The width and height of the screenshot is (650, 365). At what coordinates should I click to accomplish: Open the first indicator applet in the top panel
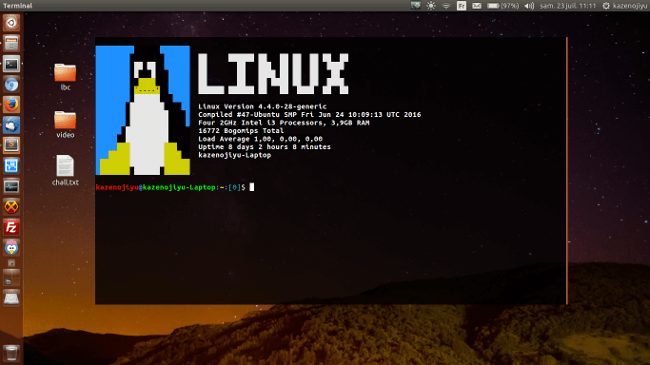pos(415,6)
